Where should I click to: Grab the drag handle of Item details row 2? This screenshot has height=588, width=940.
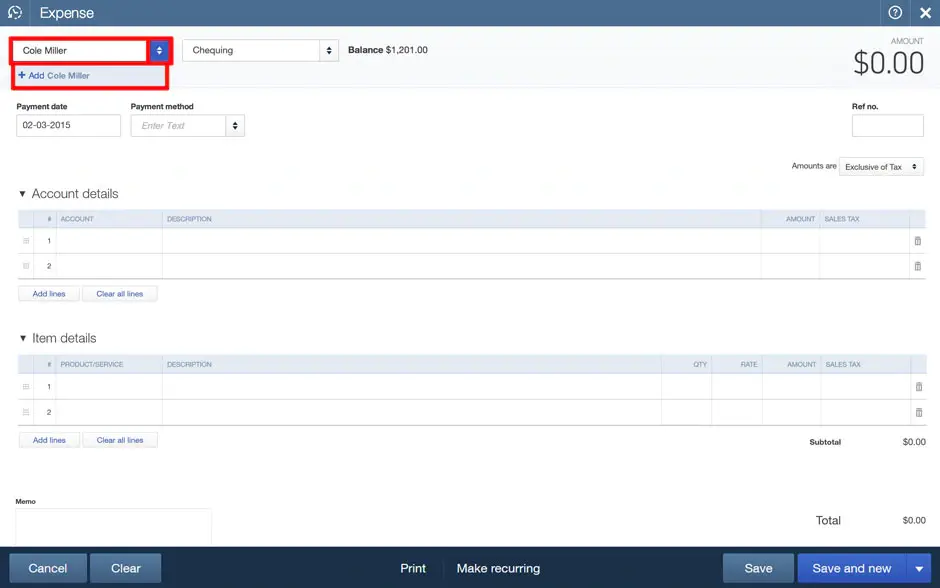(26, 412)
